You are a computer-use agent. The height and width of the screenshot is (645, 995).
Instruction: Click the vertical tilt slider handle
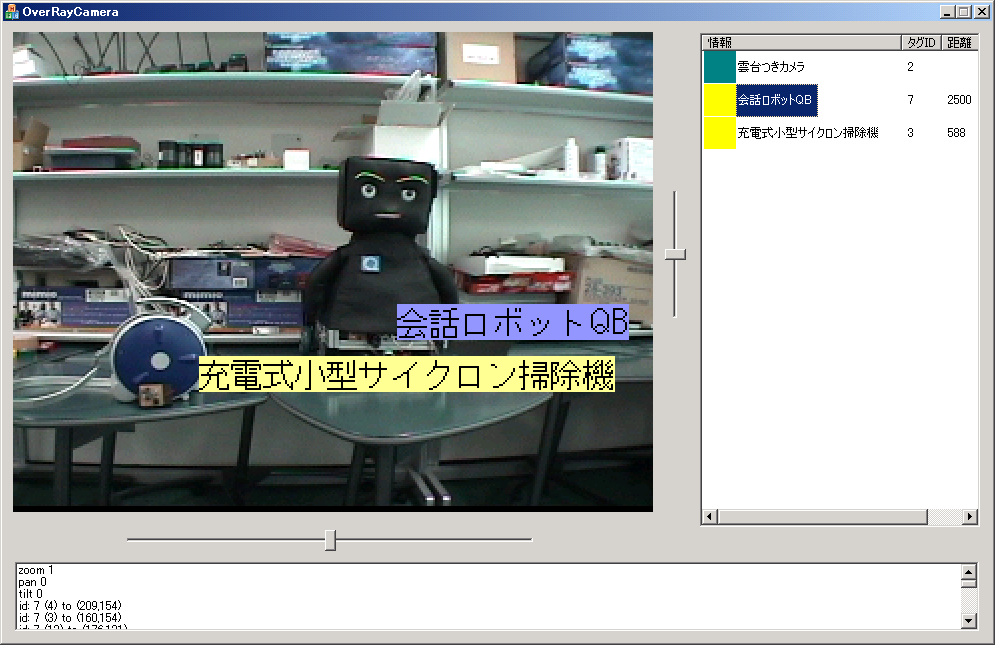pos(675,254)
